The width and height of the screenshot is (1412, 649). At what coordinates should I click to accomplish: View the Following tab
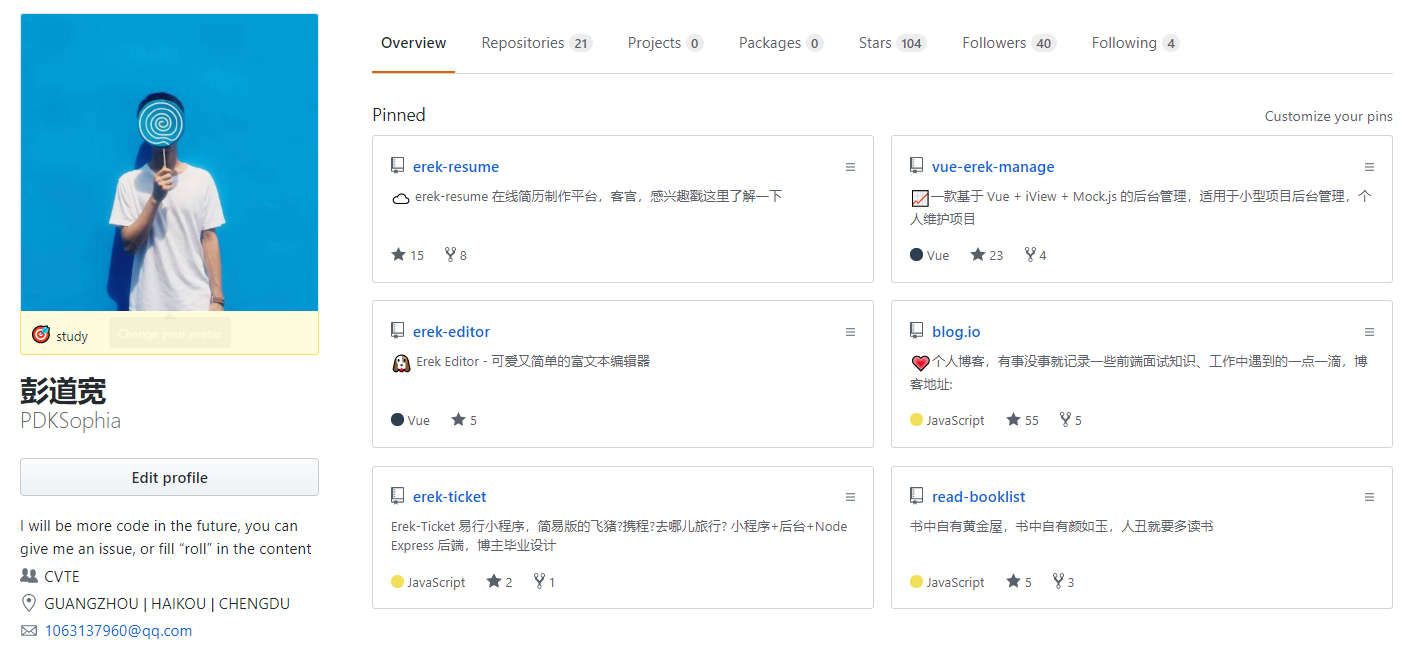pyautogui.click(x=1135, y=43)
